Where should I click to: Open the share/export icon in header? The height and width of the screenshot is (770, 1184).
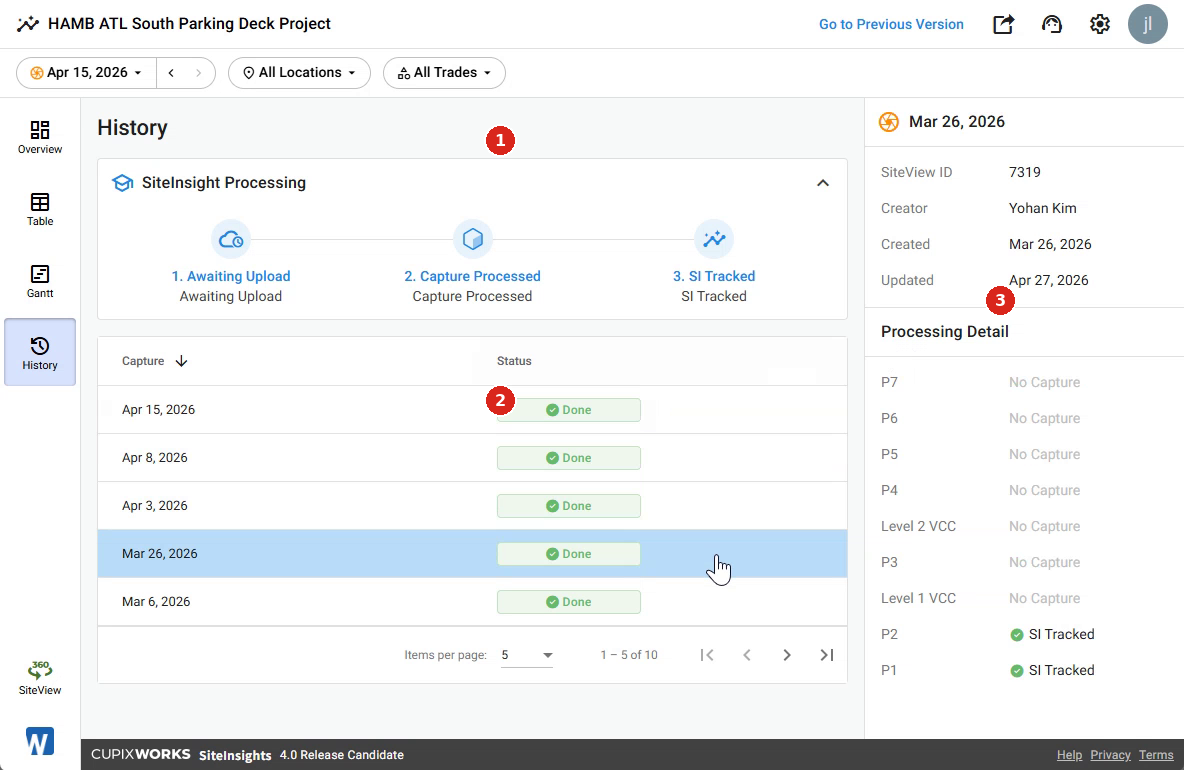(1003, 24)
